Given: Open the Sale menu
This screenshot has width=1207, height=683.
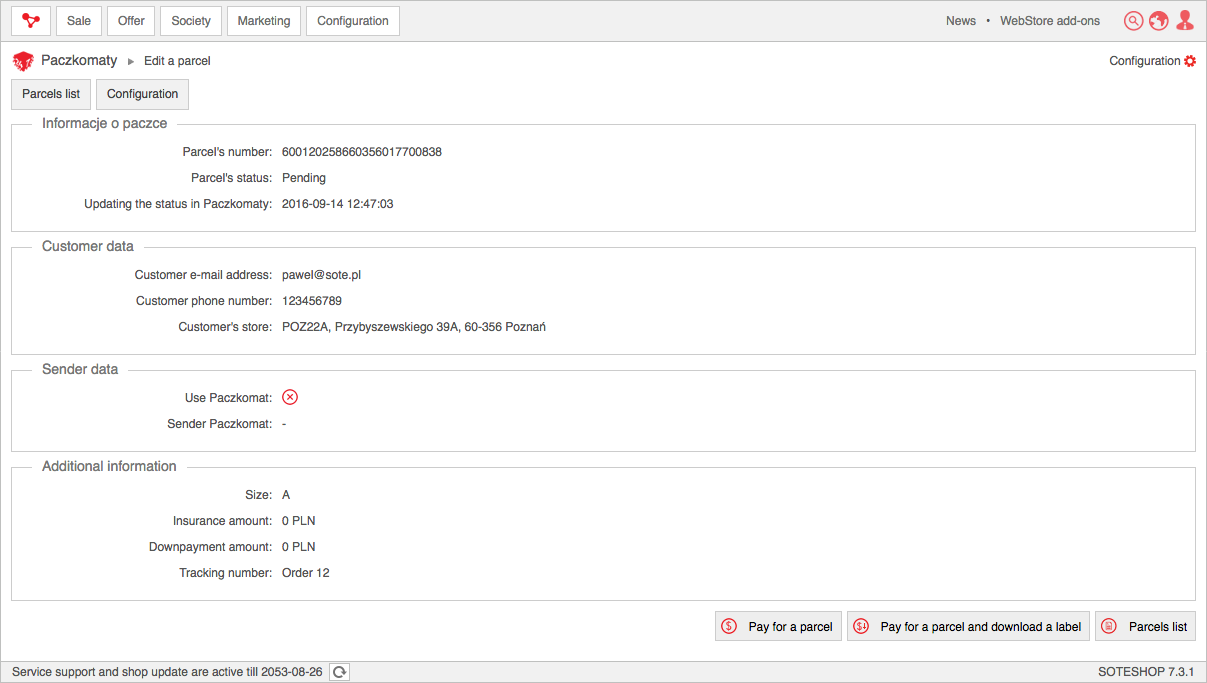Looking at the screenshot, I should 79,21.
